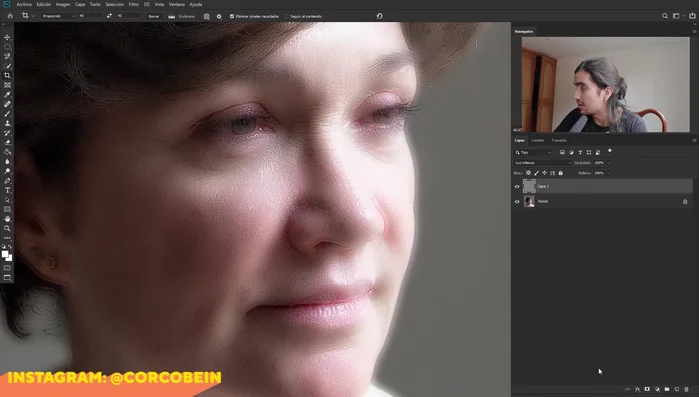Select the Paint Bucket tool
This screenshot has height=397, width=699.
click(7, 152)
